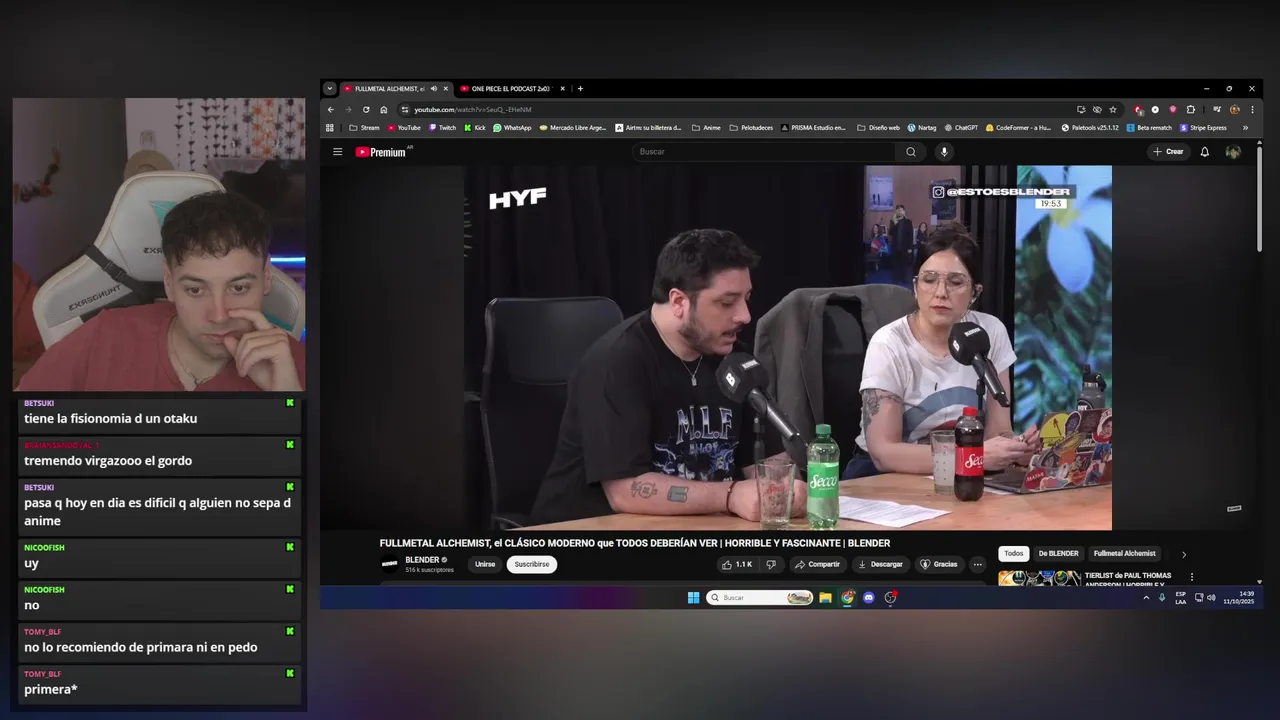Open the Windows Start menu
Viewport: 1280px width, 720px height.
click(x=693, y=598)
